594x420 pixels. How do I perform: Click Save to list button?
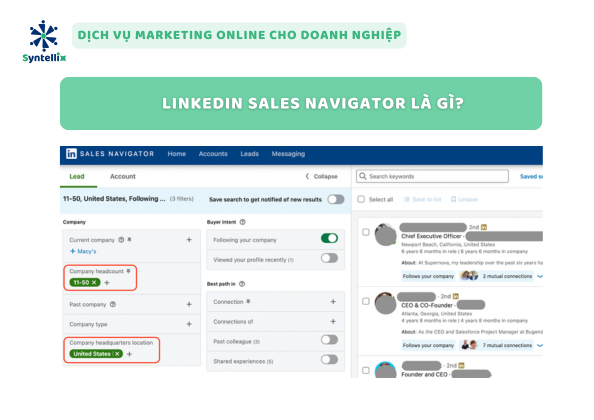tap(422, 200)
